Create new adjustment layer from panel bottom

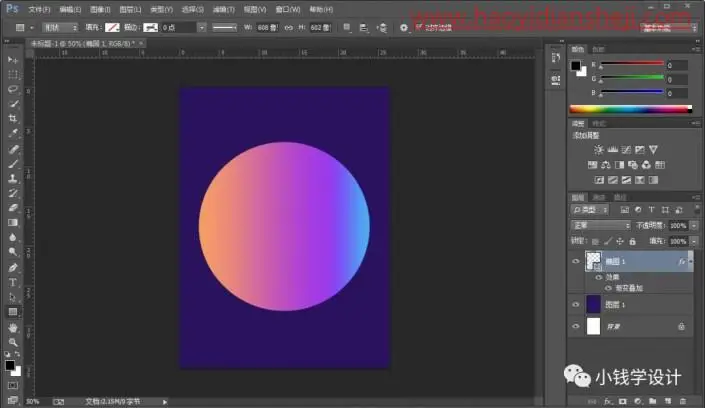coord(638,401)
